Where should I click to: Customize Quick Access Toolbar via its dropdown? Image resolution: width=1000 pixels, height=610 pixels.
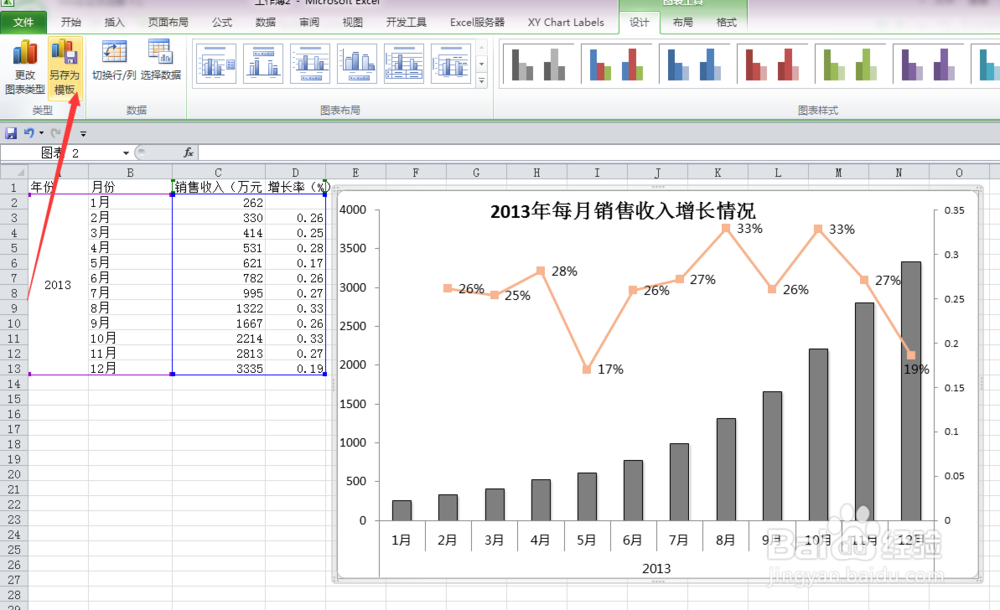tap(83, 133)
